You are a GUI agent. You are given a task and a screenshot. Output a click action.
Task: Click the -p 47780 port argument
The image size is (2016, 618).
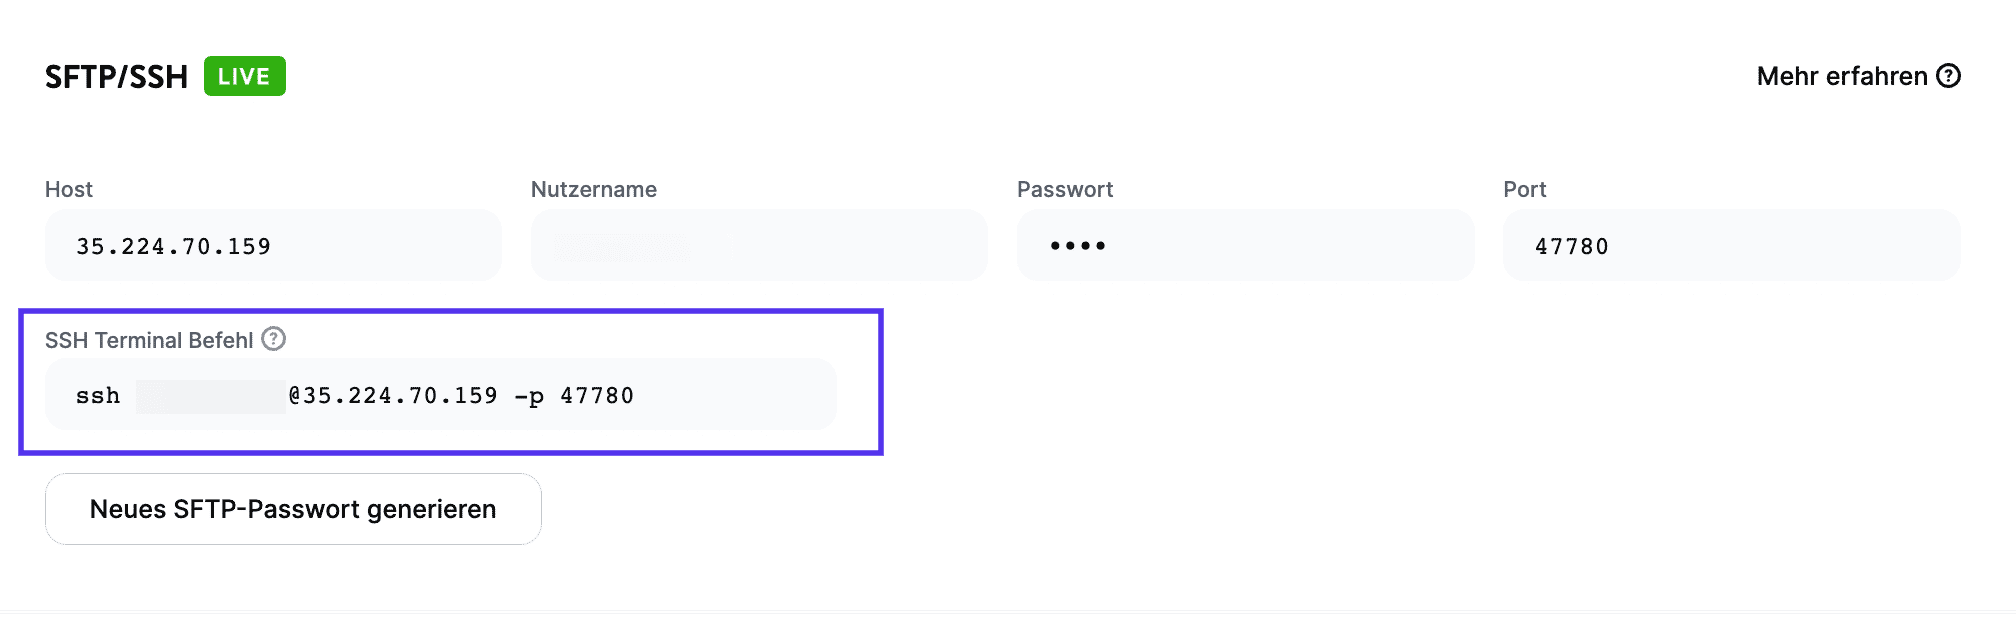click(574, 396)
